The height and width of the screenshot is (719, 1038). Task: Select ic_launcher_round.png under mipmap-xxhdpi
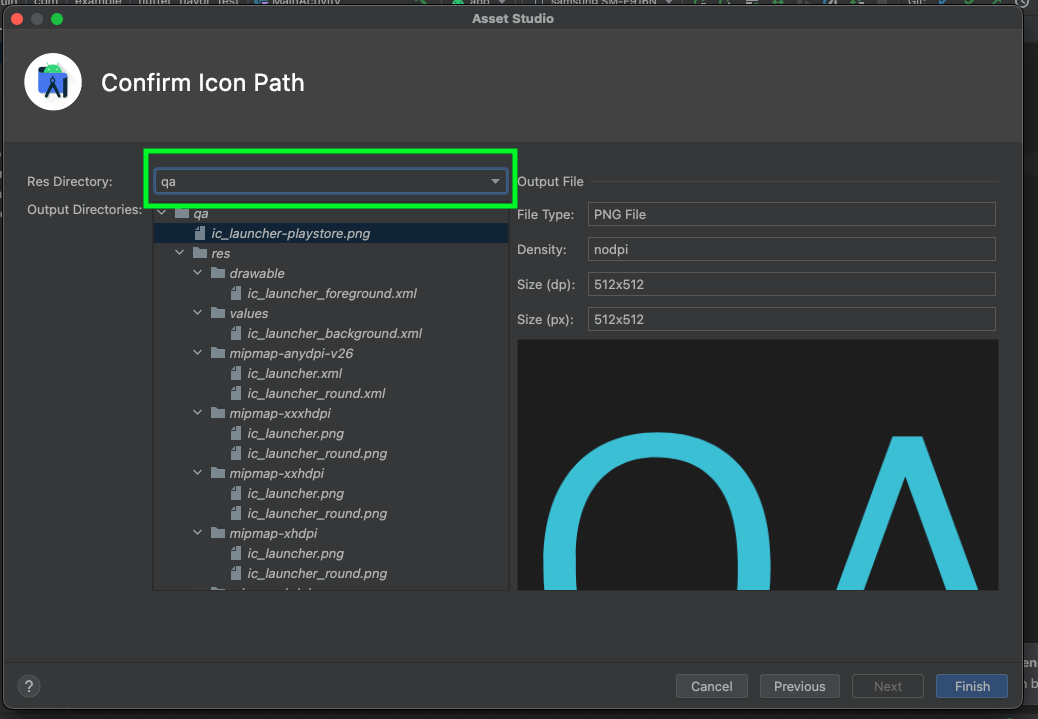[x=317, y=513]
